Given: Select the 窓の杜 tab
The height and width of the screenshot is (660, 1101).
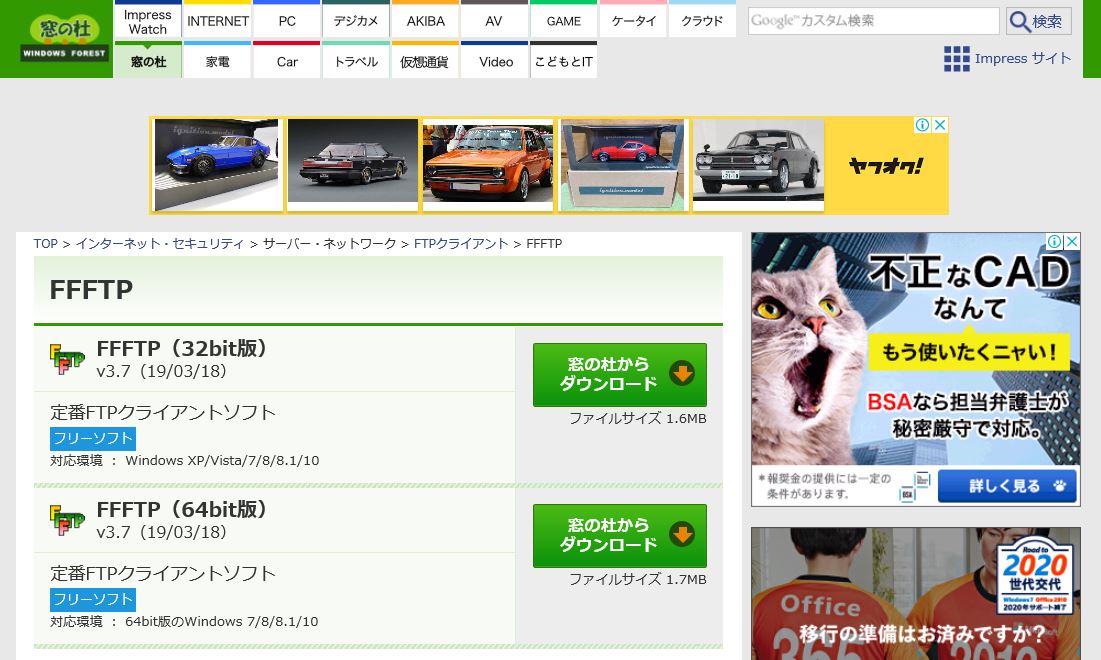Looking at the screenshot, I should coord(147,61).
